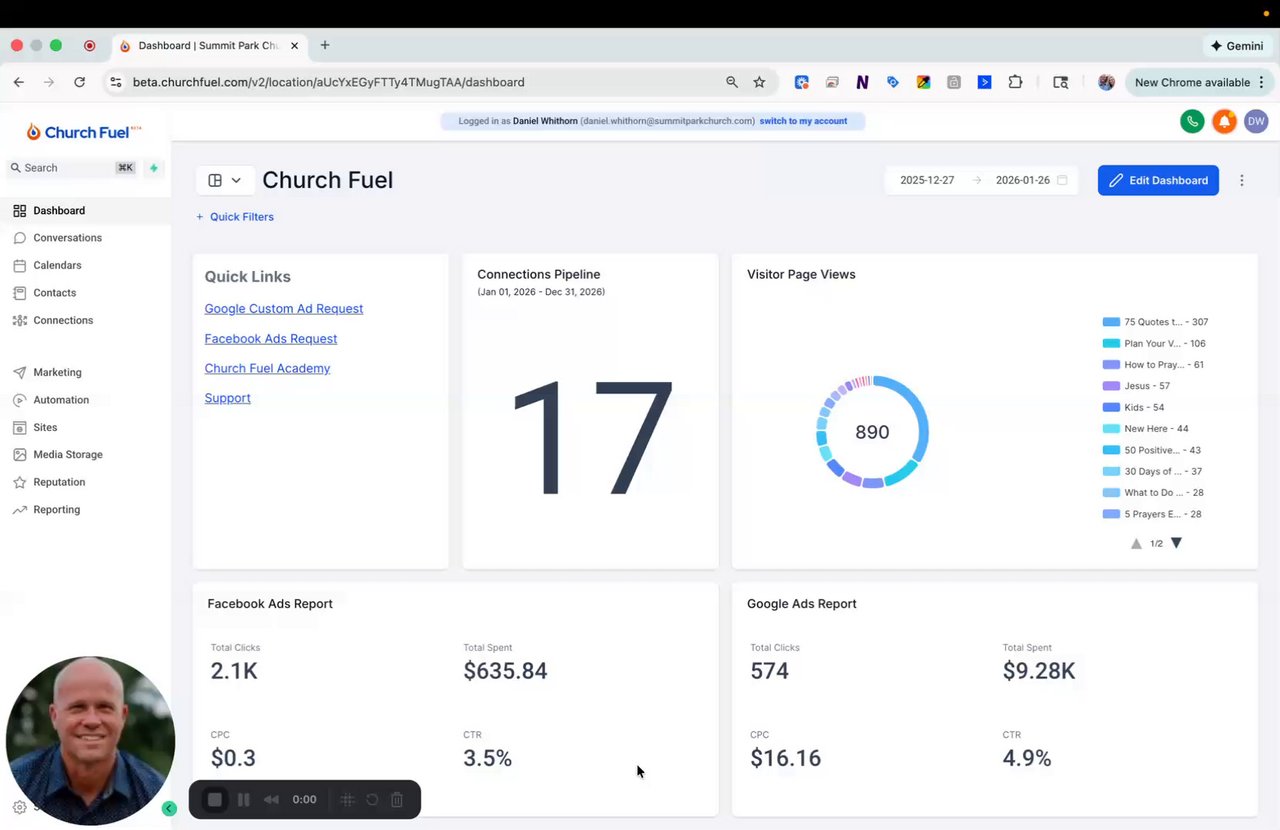Set the end date 2026-01-26
Screen dimensions: 1280x830
click(1022, 180)
